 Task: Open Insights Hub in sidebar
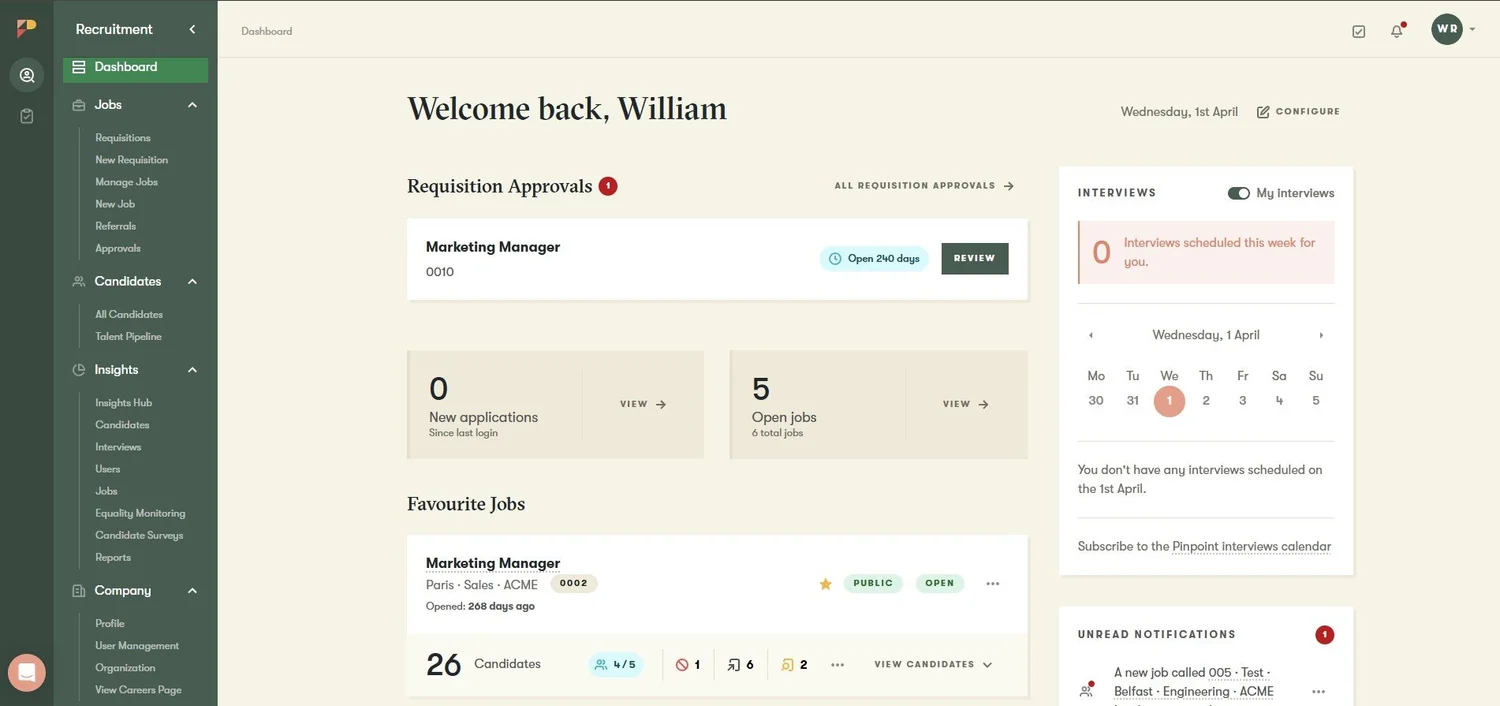[124, 403]
